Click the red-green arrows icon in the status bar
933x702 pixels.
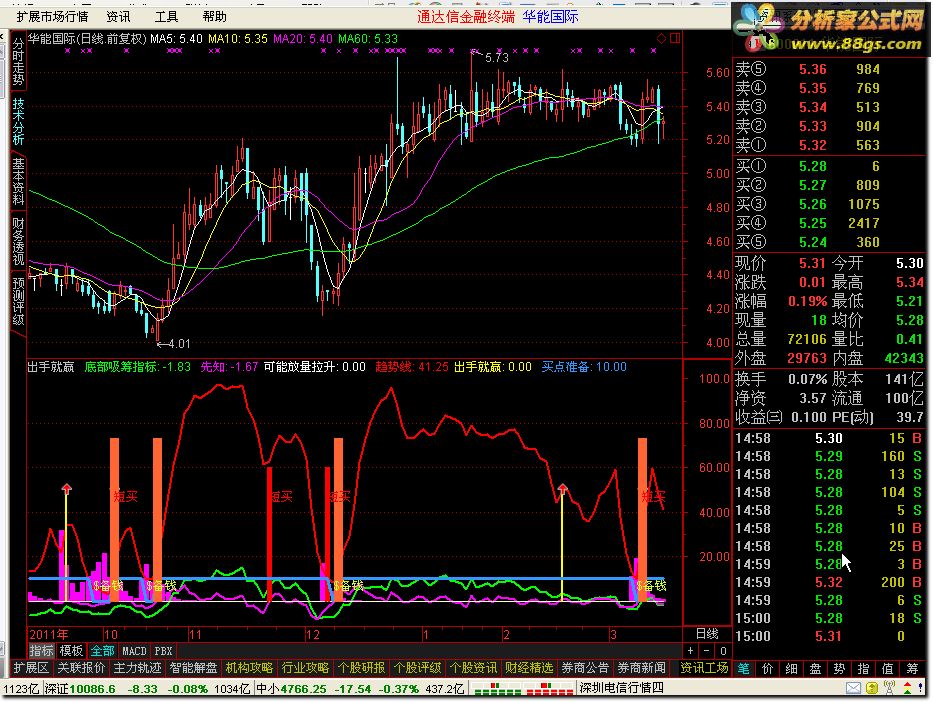[908, 688]
